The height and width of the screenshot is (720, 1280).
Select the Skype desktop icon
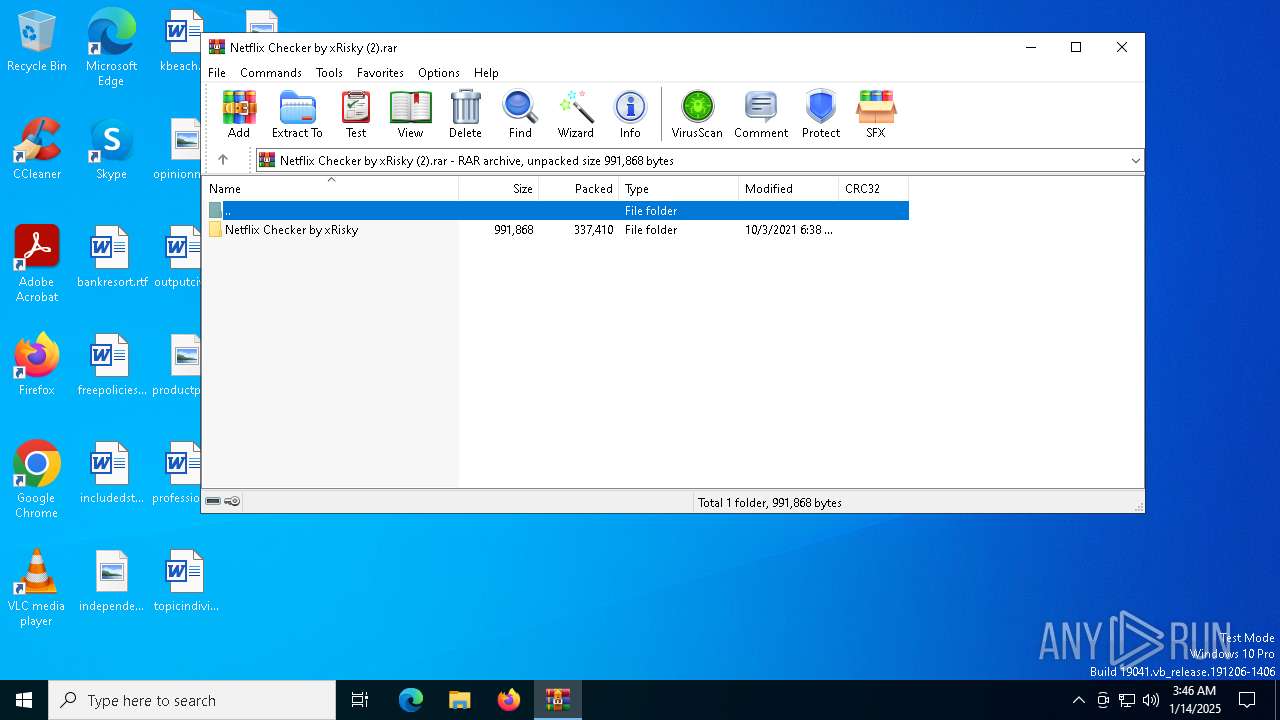(x=111, y=150)
